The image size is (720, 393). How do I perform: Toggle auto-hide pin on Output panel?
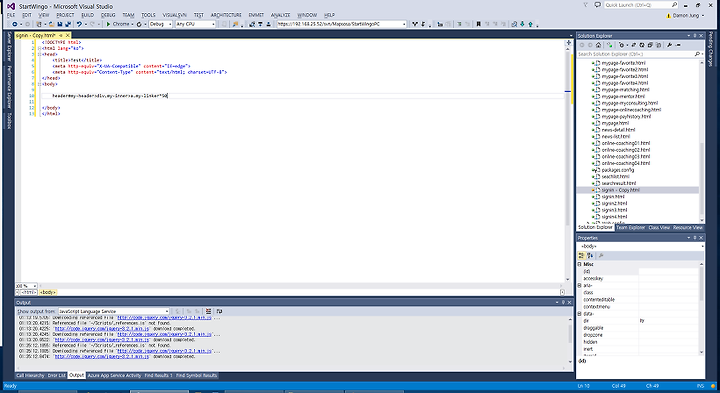point(563,303)
